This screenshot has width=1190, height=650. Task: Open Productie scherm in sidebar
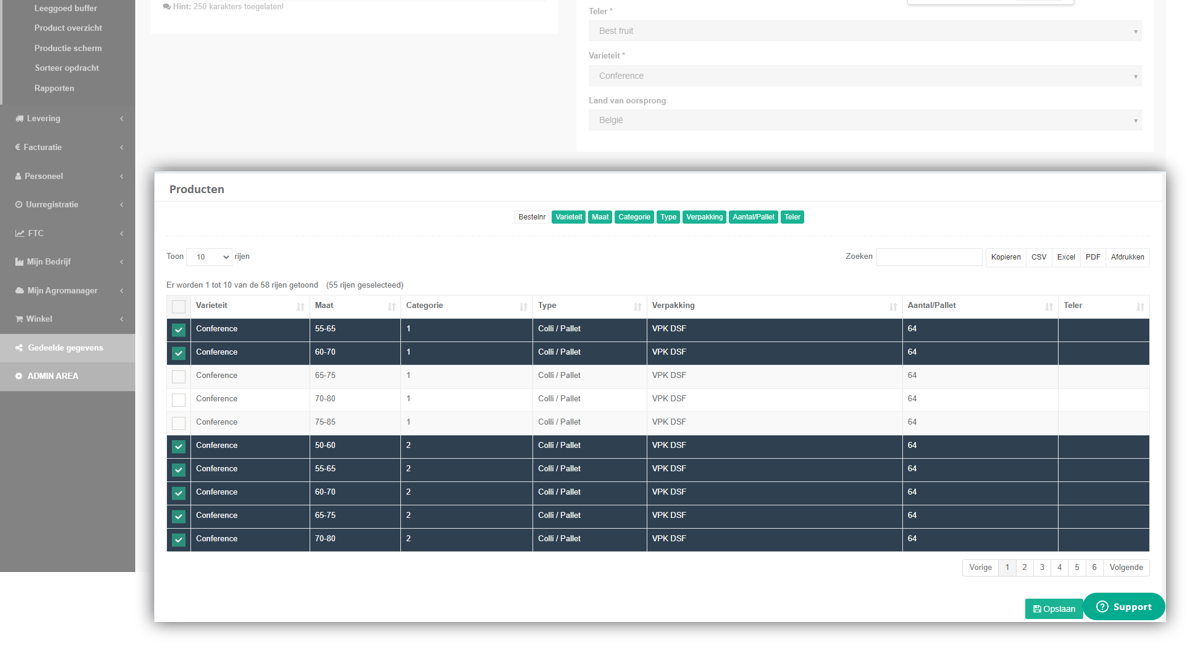[68, 48]
